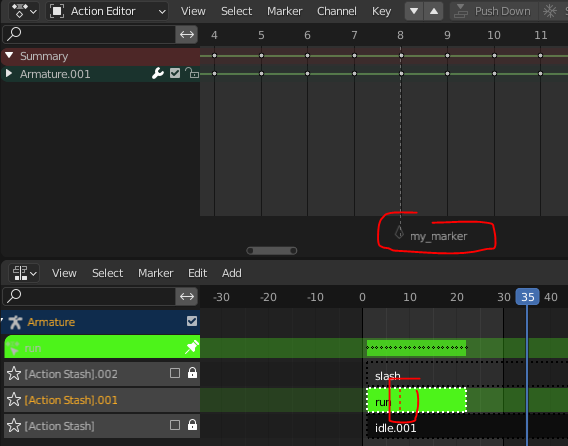Click the previous layer down-arrow button

(414, 11)
